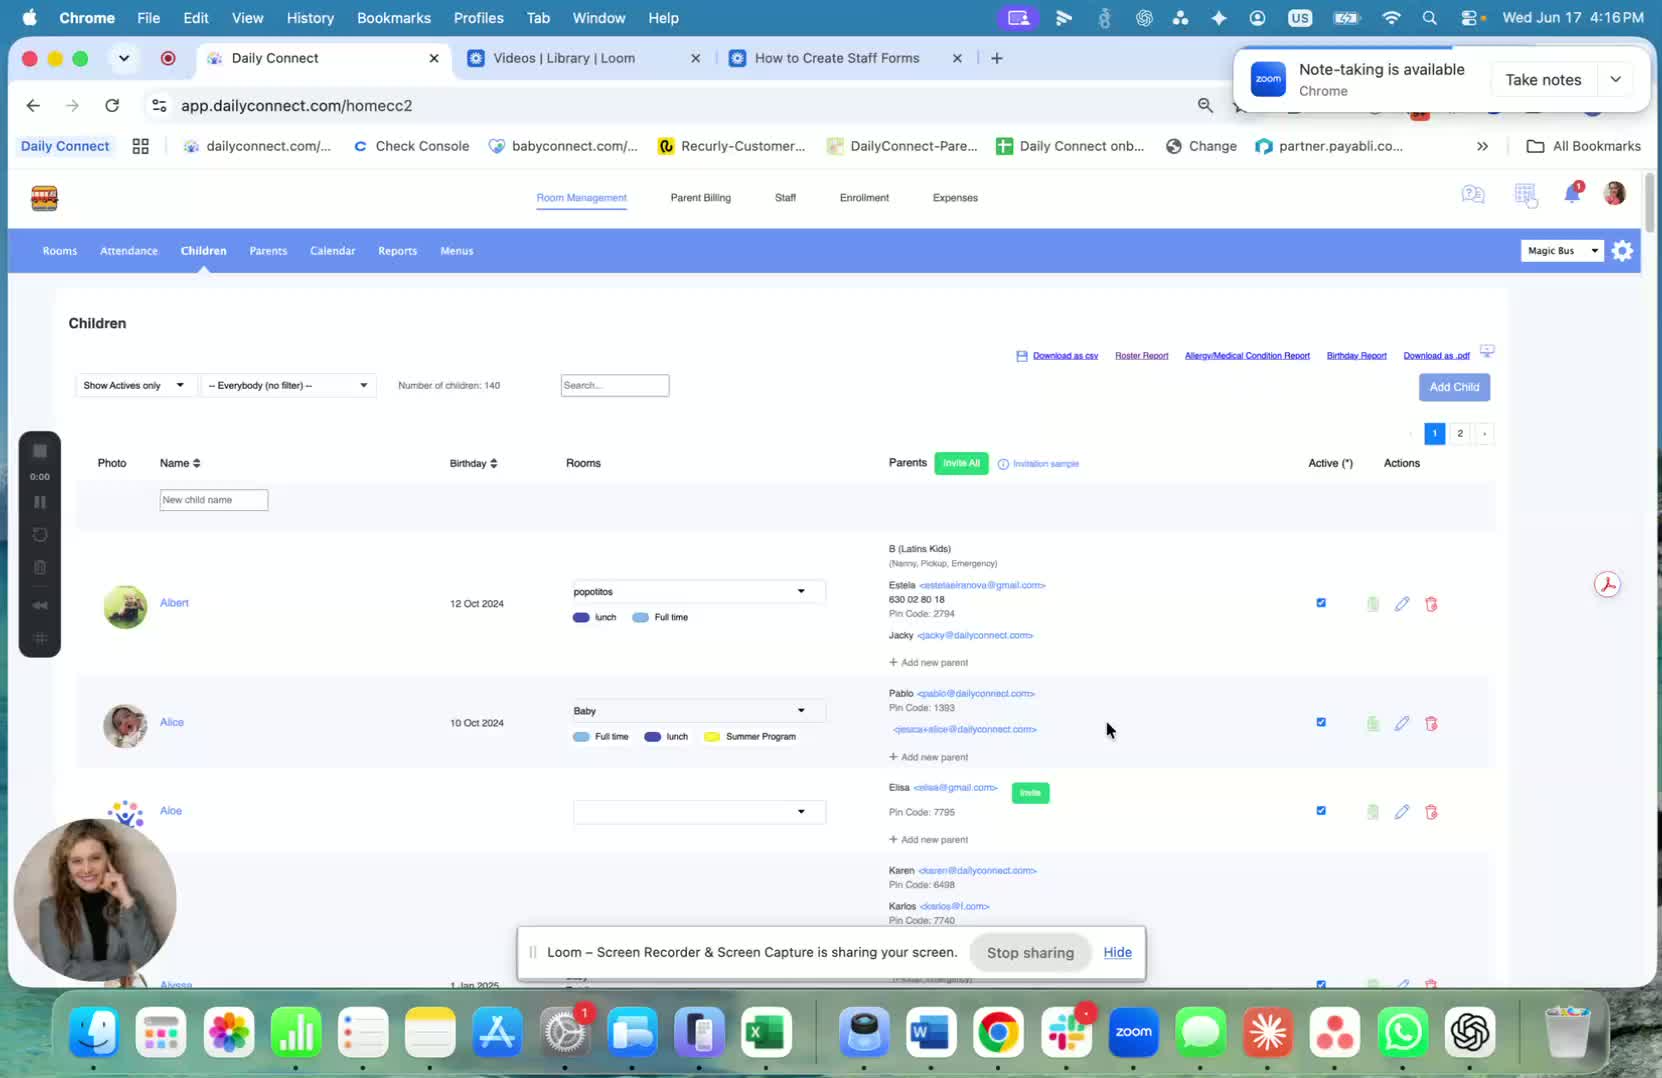Open the user profile avatar menu
1662x1078 pixels.
[x=1614, y=194]
